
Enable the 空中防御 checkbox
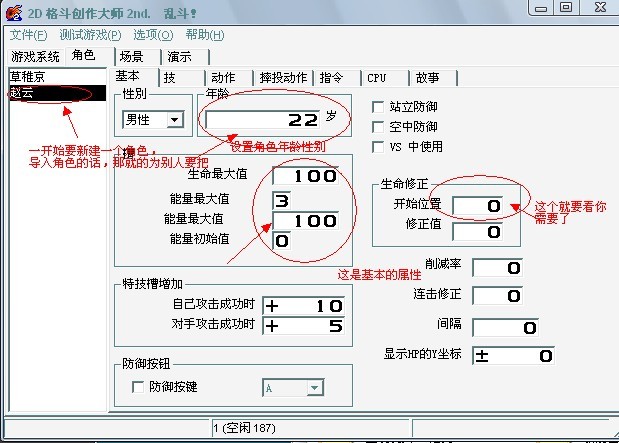[x=378, y=127]
